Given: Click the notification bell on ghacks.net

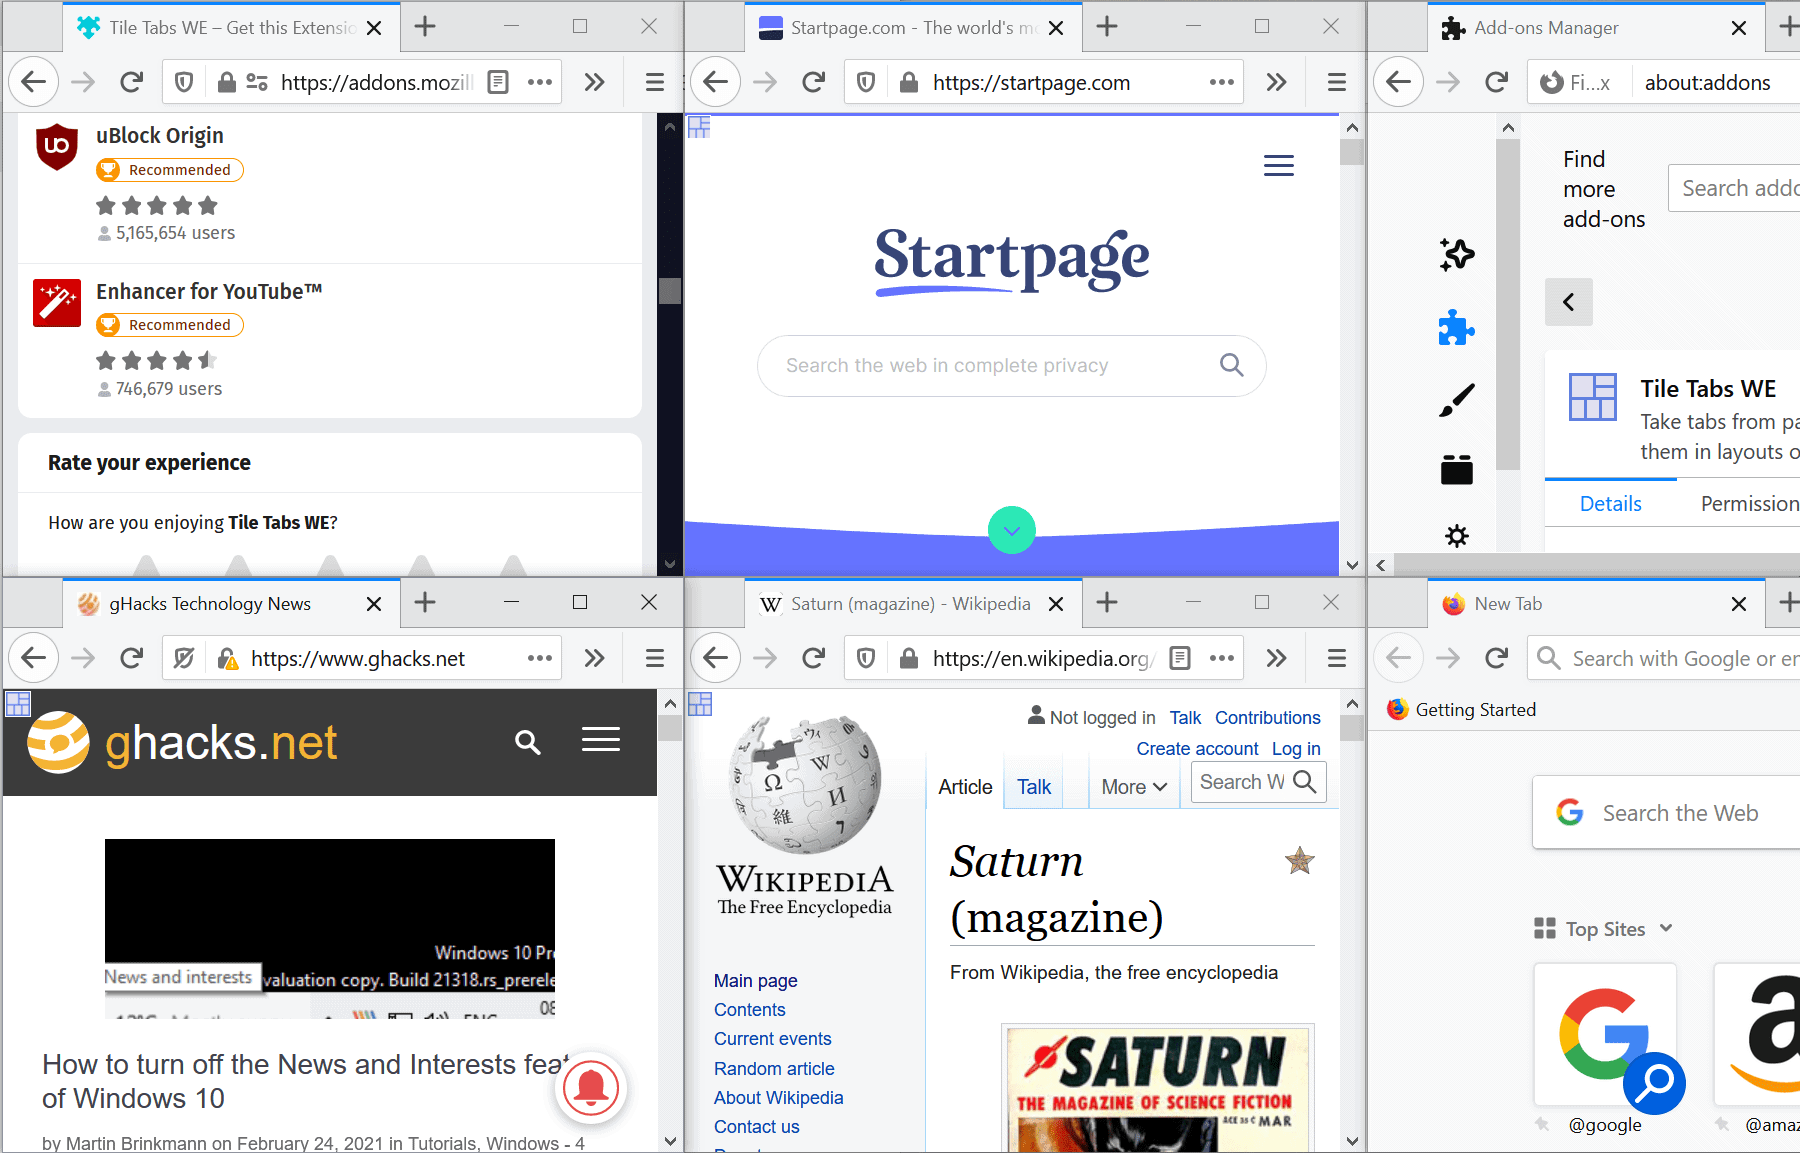Looking at the screenshot, I should point(591,1088).
